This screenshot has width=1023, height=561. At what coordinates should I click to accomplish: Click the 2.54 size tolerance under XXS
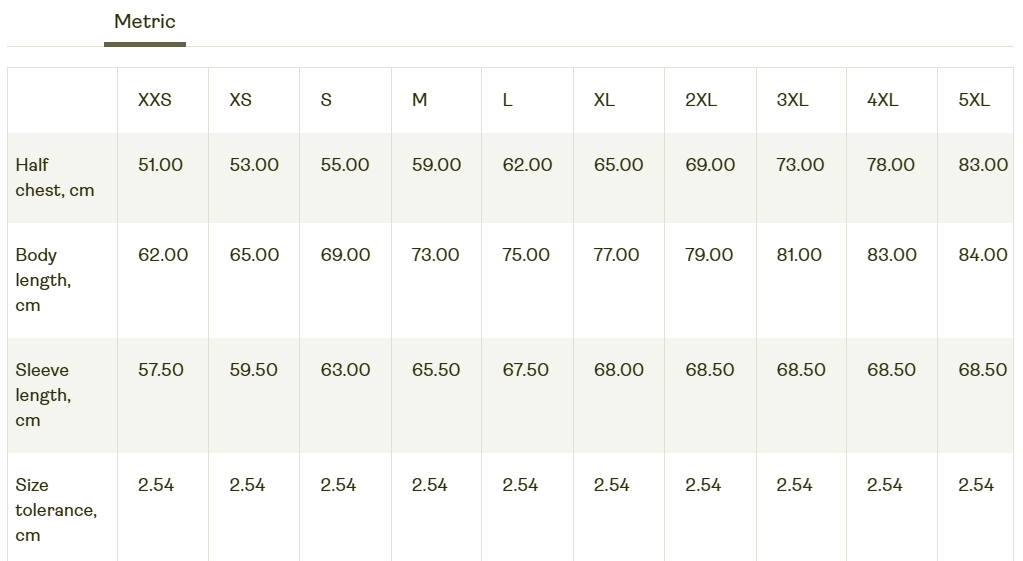point(156,485)
